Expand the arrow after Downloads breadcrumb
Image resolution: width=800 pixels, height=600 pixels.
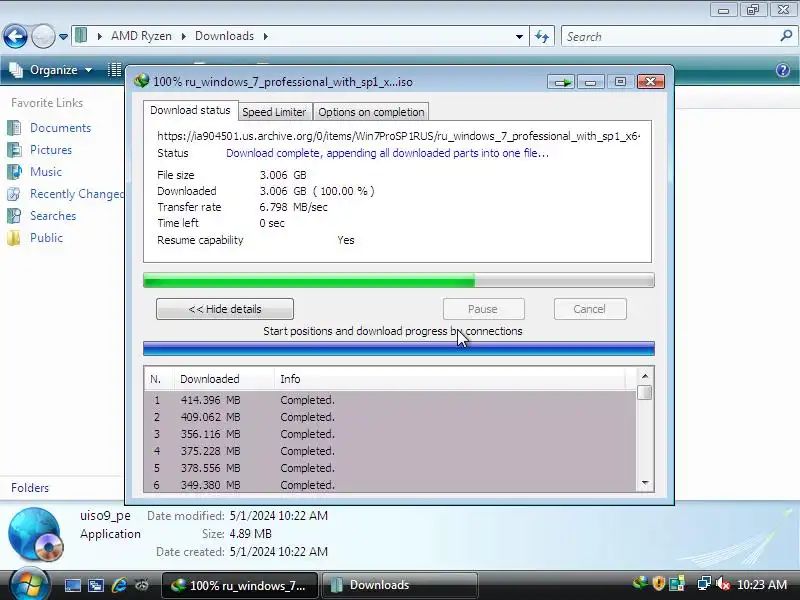266,36
